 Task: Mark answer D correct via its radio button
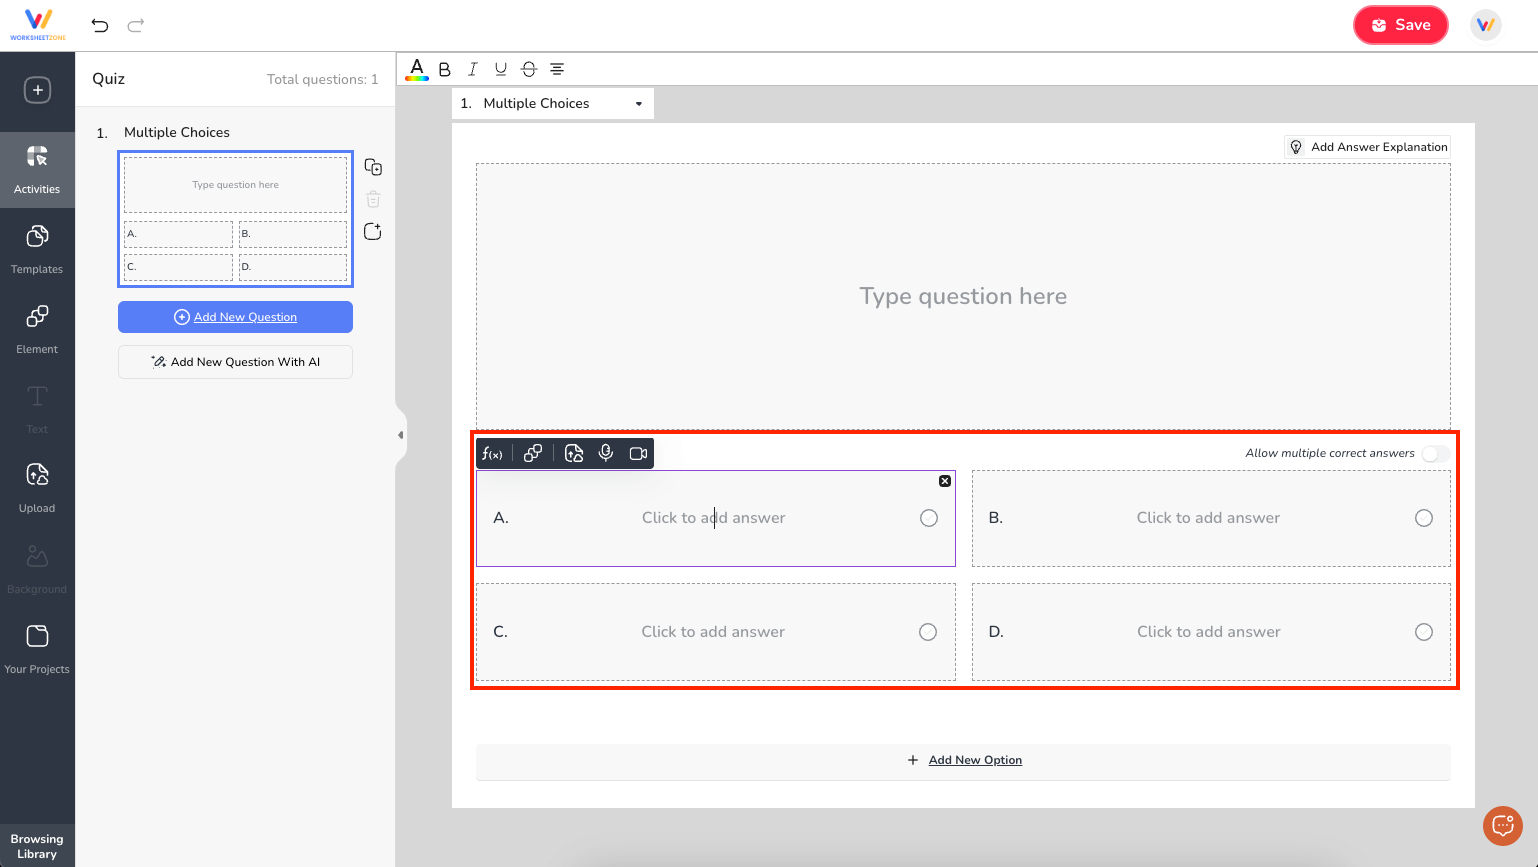[1423, 631]
